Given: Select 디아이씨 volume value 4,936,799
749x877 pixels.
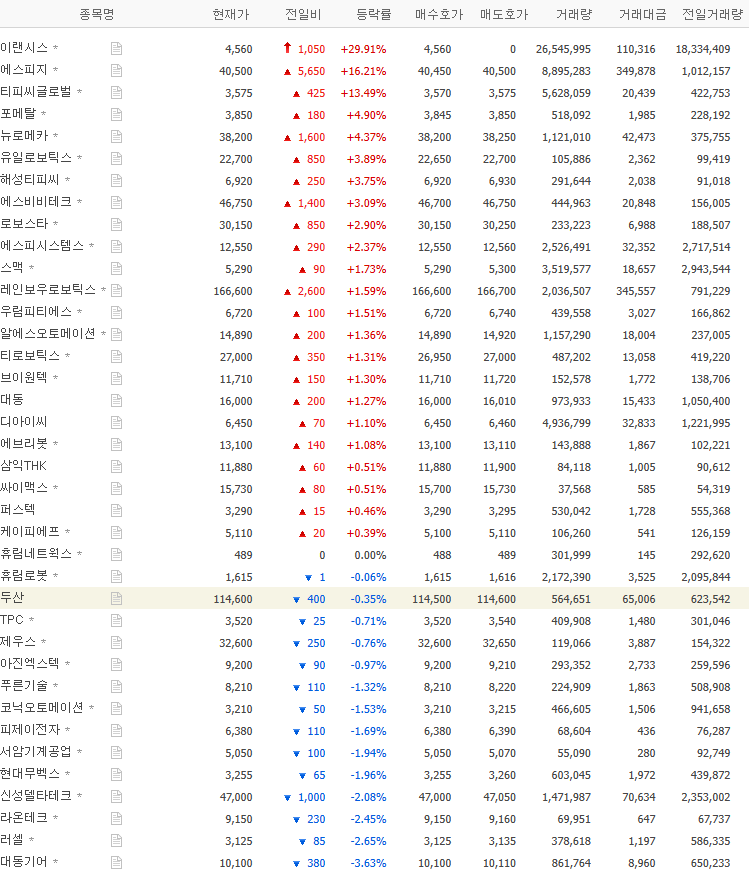Looking at the screenshot, I should click(x=566, y=423).
